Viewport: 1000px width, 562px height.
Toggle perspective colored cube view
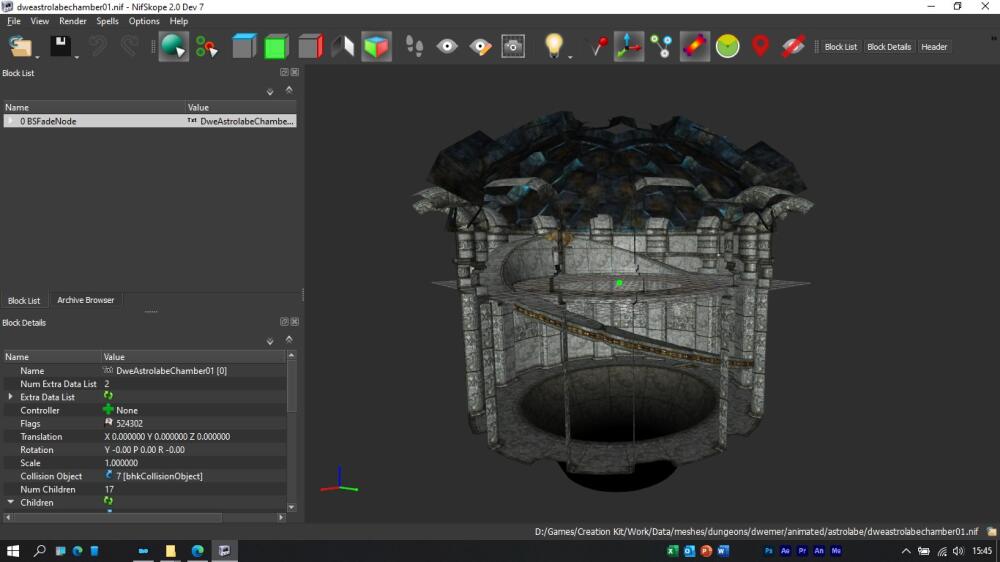376,47
